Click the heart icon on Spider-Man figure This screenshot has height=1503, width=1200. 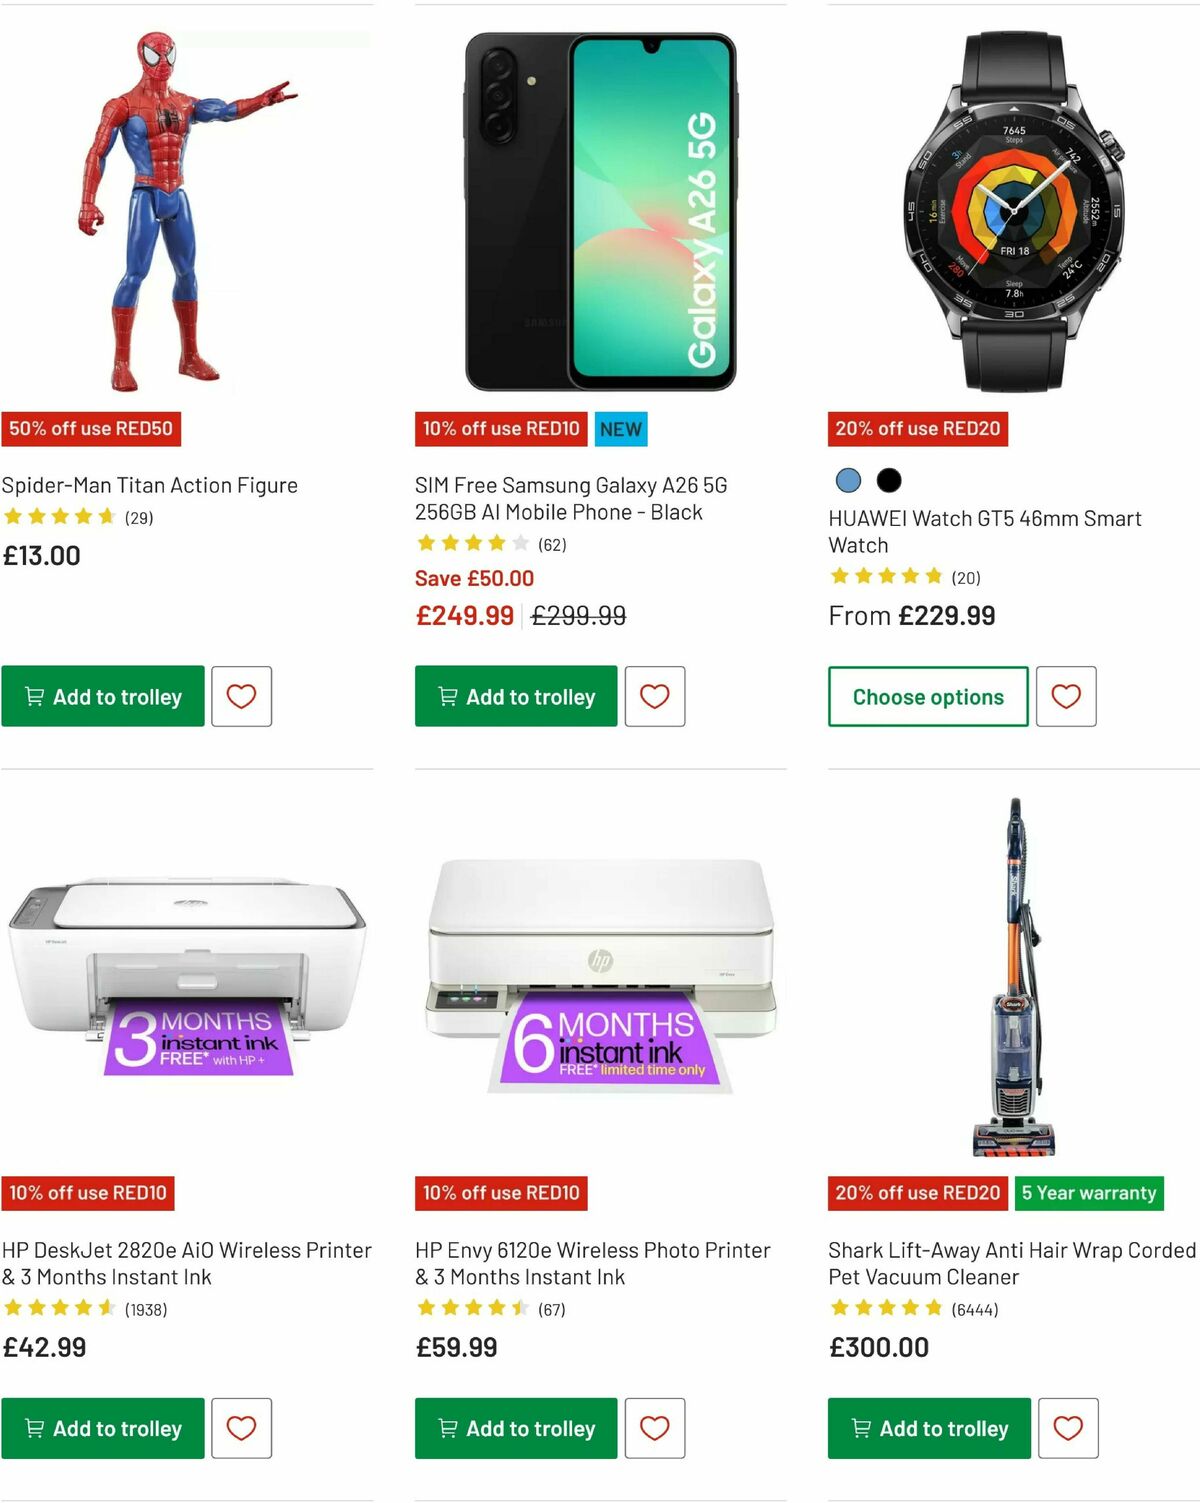[241, 696]
